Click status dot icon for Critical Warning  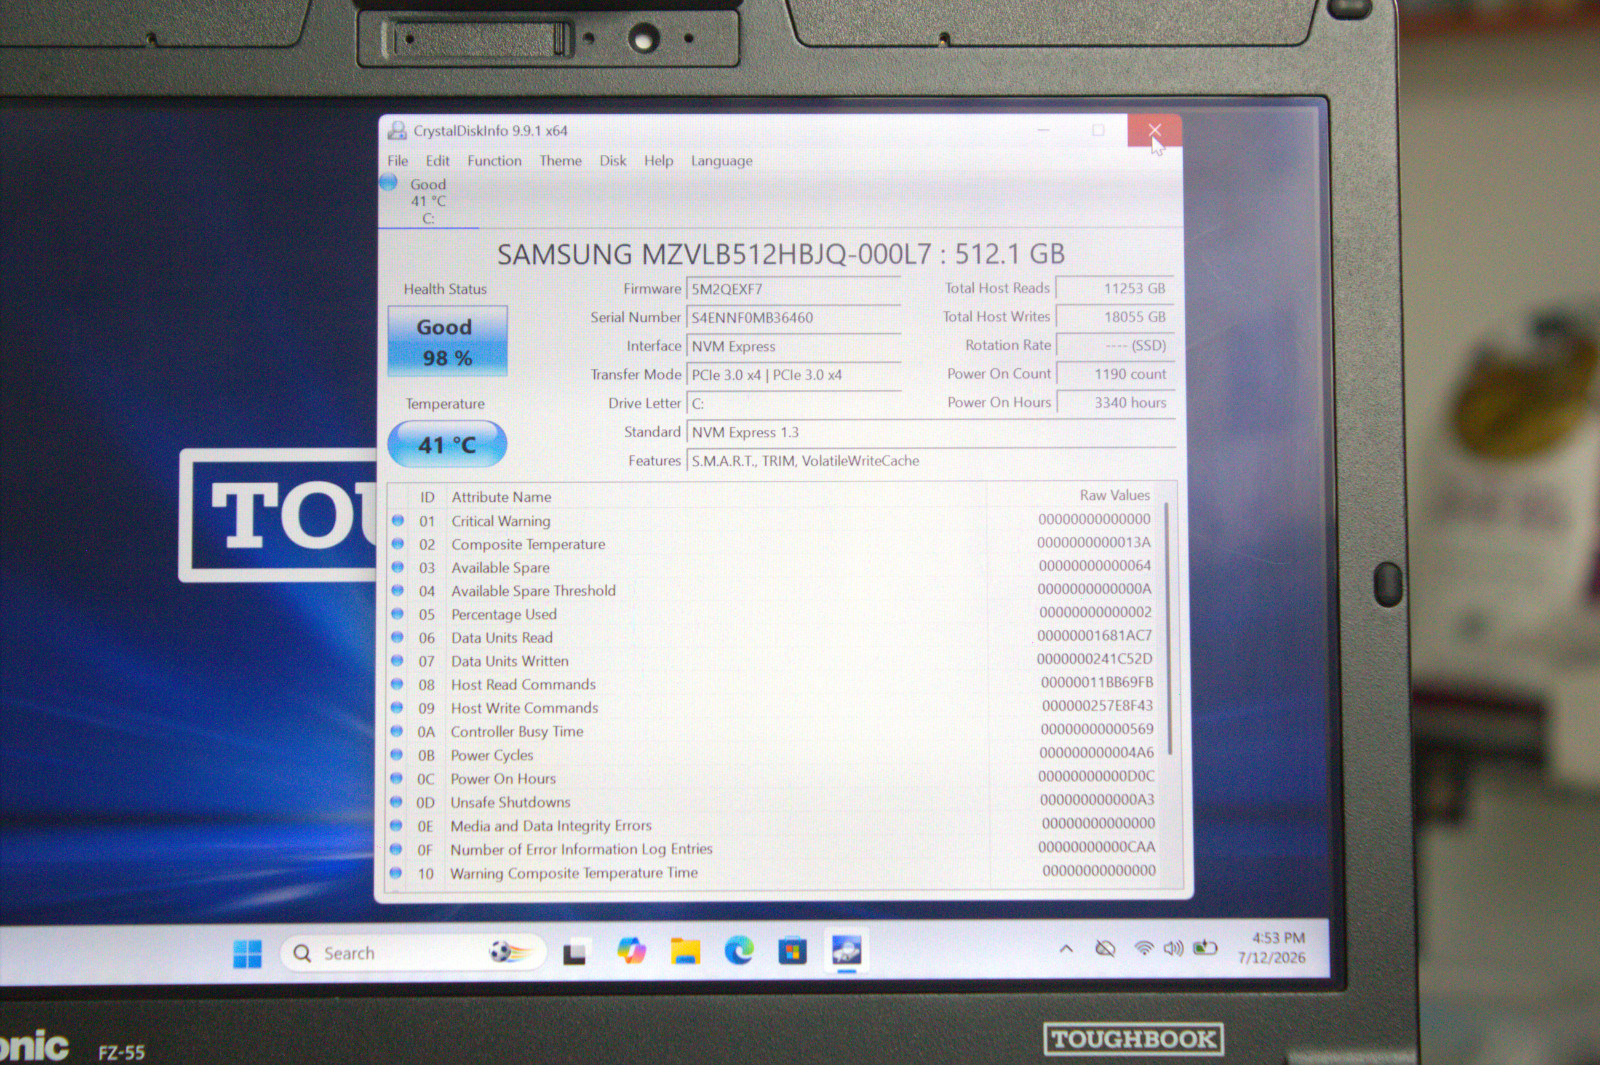click(397, 520)
